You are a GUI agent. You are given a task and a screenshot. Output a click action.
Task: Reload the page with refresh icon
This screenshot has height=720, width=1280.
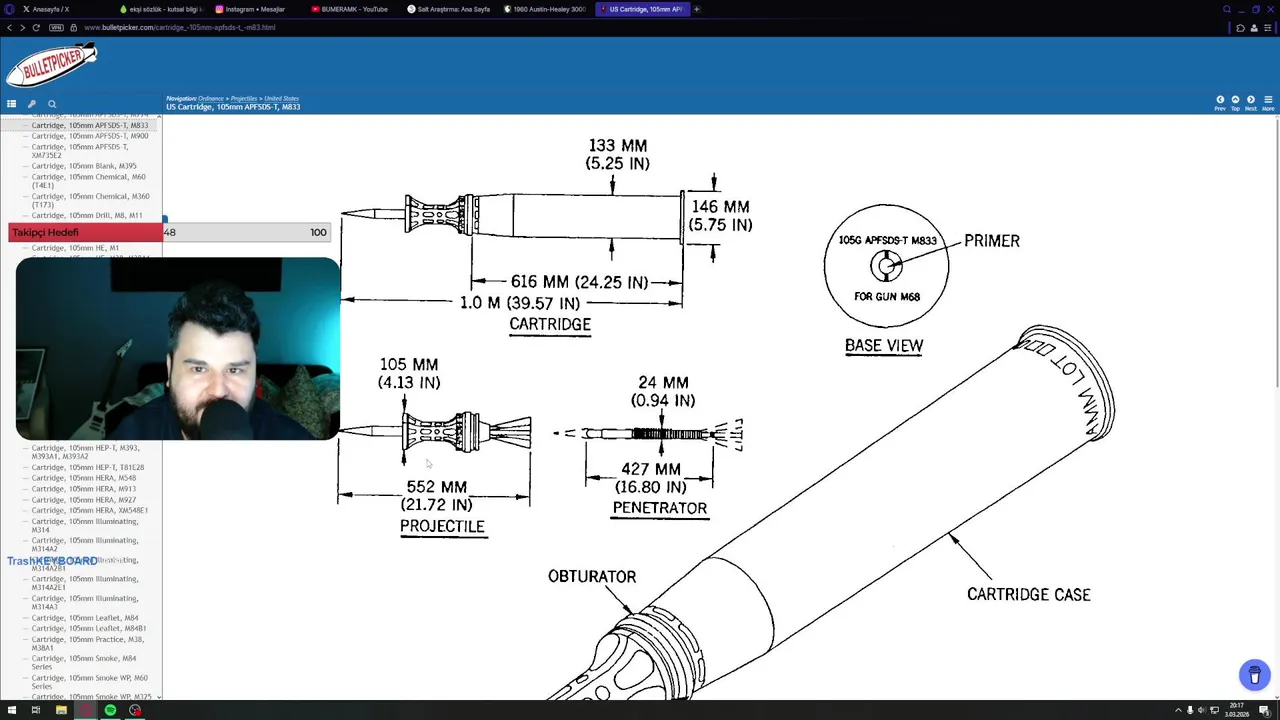pyautogui.click(x=36, y=27)
